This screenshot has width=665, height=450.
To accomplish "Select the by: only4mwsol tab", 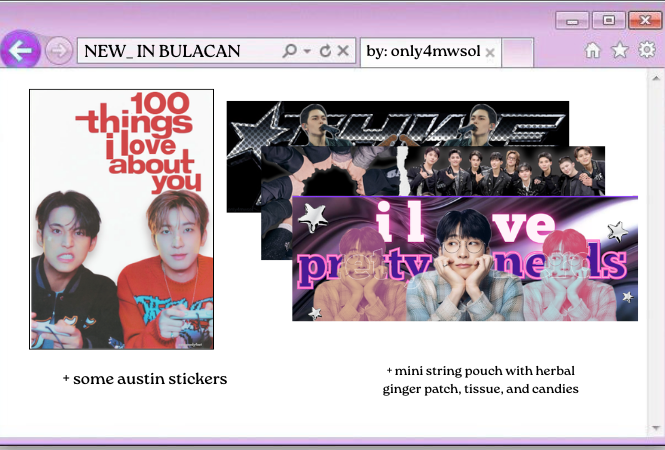I will (x=430, y=52).
